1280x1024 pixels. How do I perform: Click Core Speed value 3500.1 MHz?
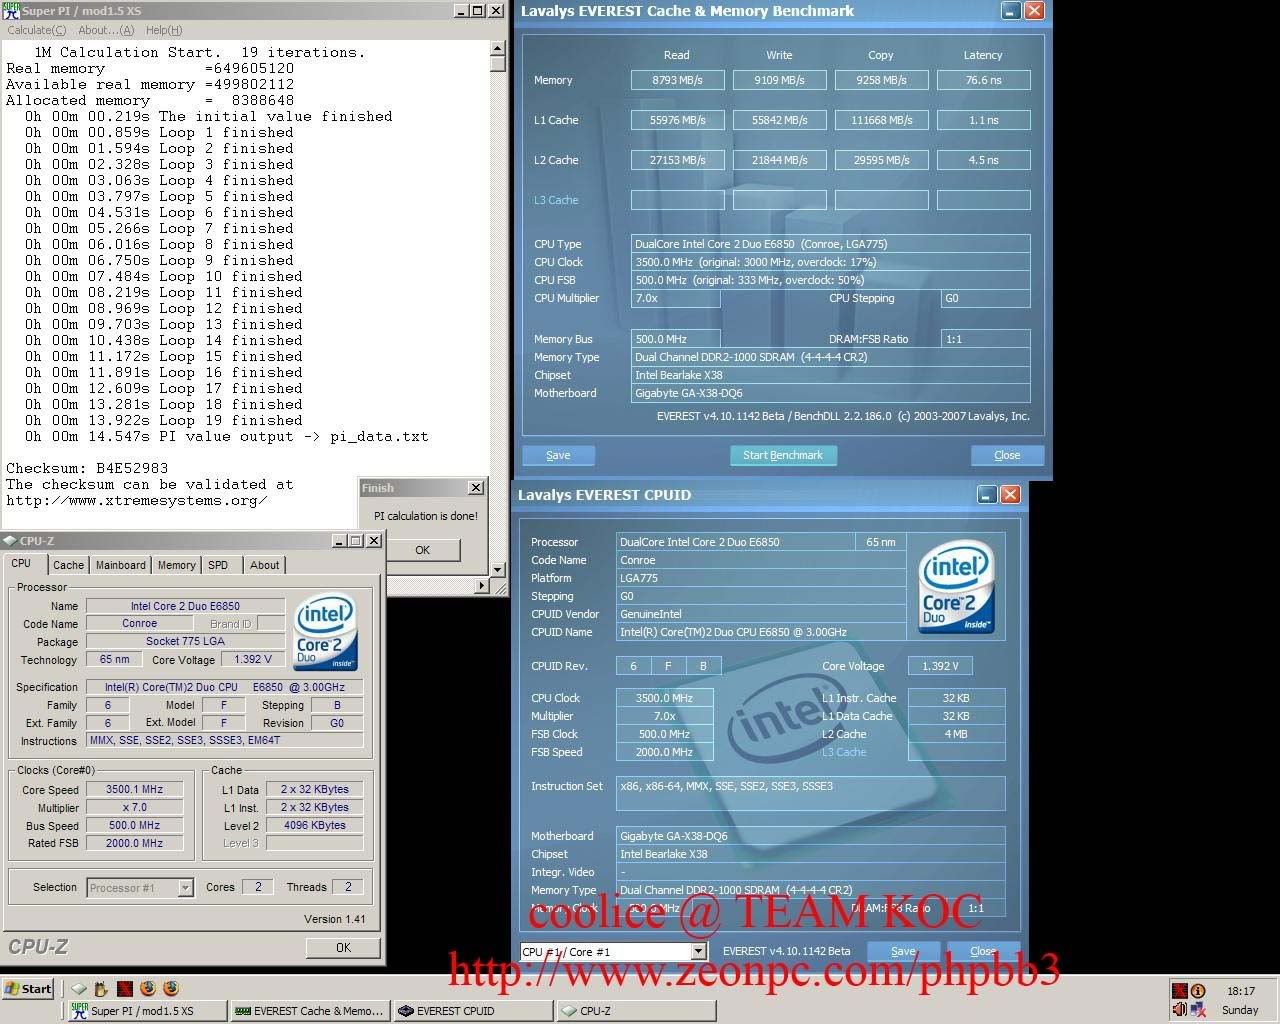pyautogui.click(x=135, y=789)
